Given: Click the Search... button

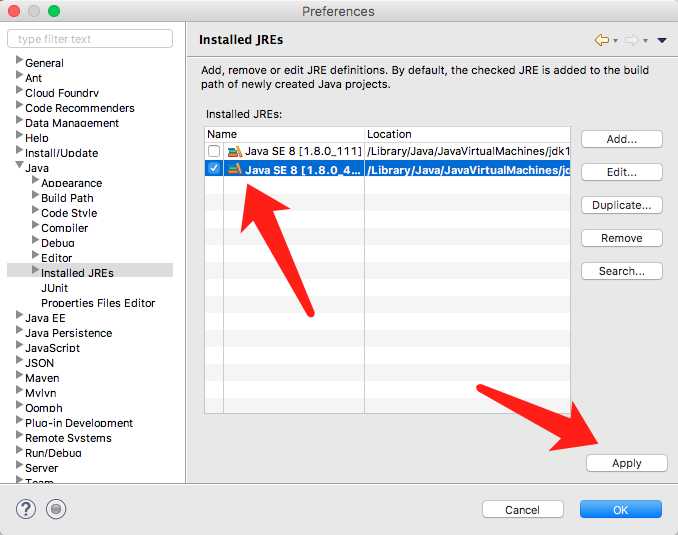Looking at the screenshot, I should 622,271.
